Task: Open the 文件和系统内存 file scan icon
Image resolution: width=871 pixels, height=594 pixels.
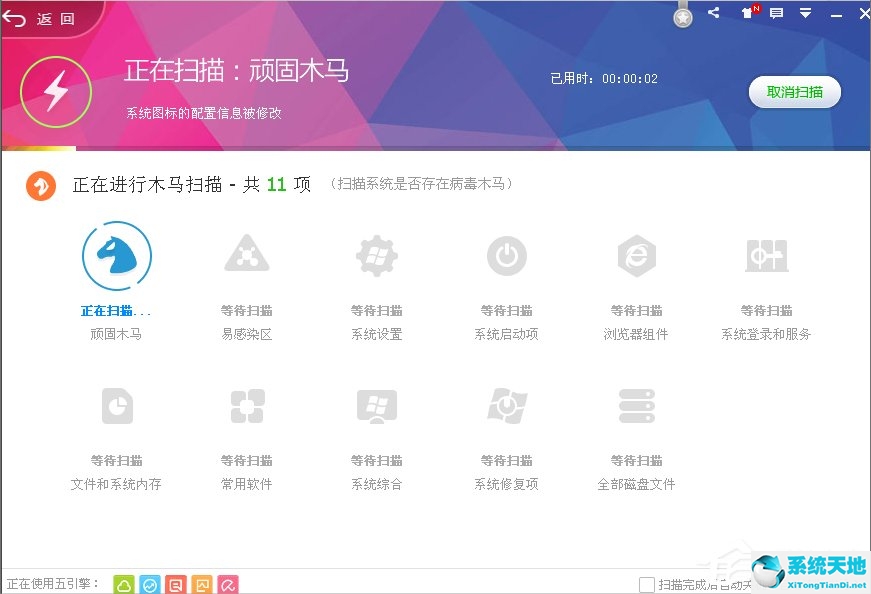Action: pyautogui.click(x=118, y=405)
